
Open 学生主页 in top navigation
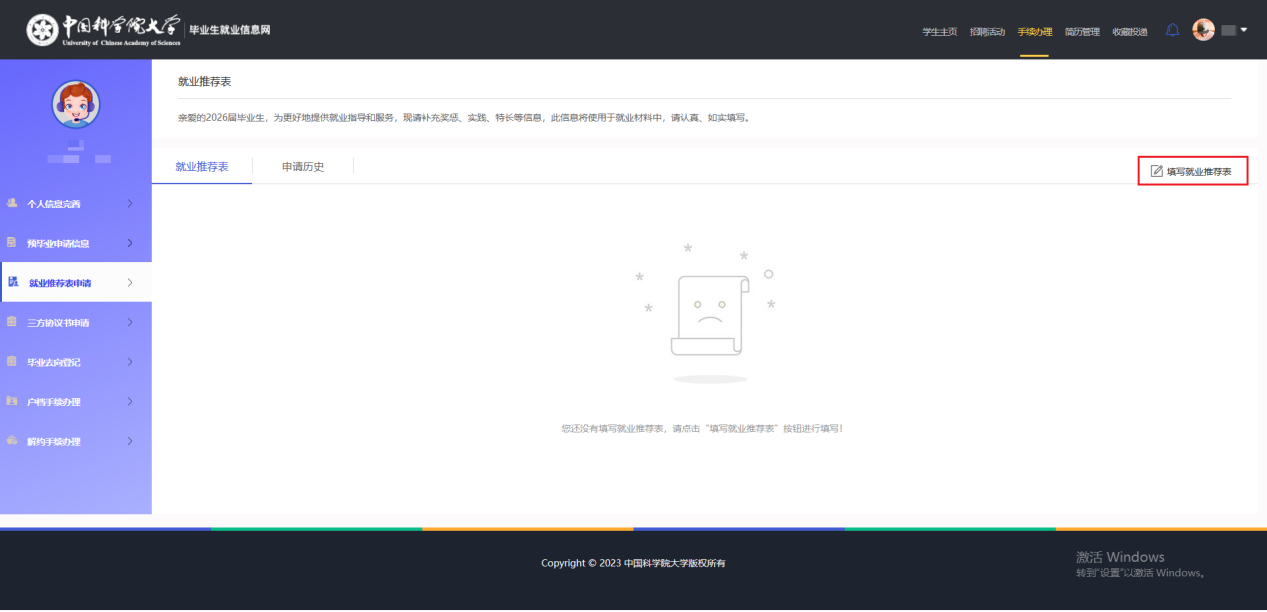tap(939, 32)
